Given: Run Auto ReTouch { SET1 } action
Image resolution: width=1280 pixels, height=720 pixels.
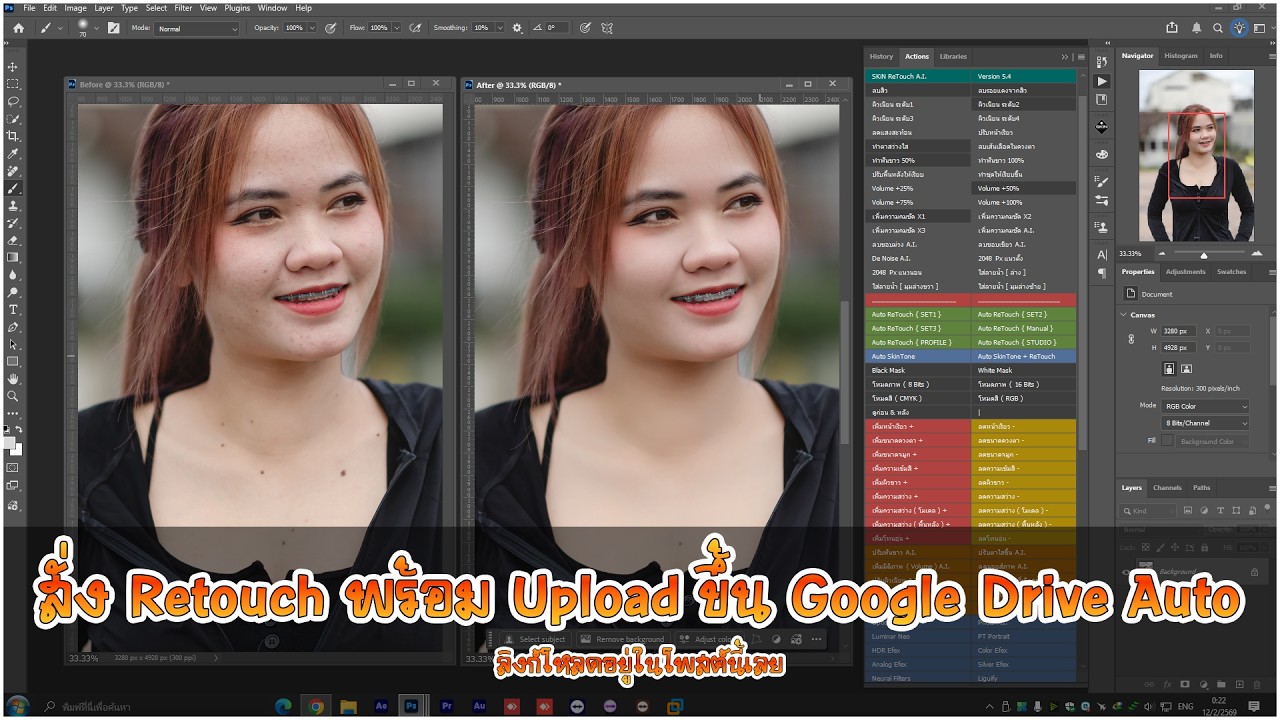Looking at the screenshot, I should 918,314.
